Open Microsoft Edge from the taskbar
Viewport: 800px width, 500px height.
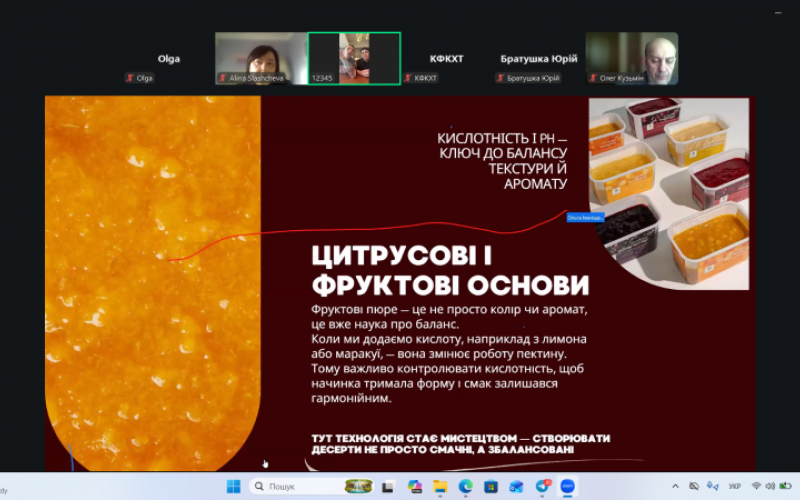[x=465, y=486]
